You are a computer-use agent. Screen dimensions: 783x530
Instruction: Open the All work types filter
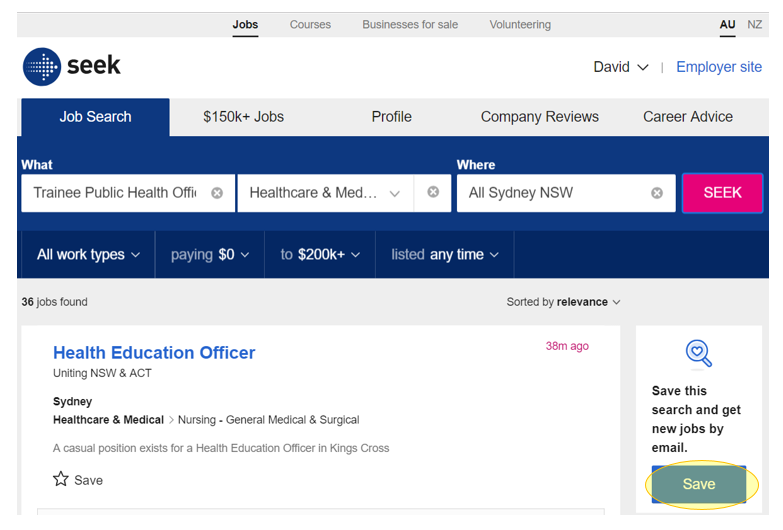pyautogui.click(x=88, y=254)
